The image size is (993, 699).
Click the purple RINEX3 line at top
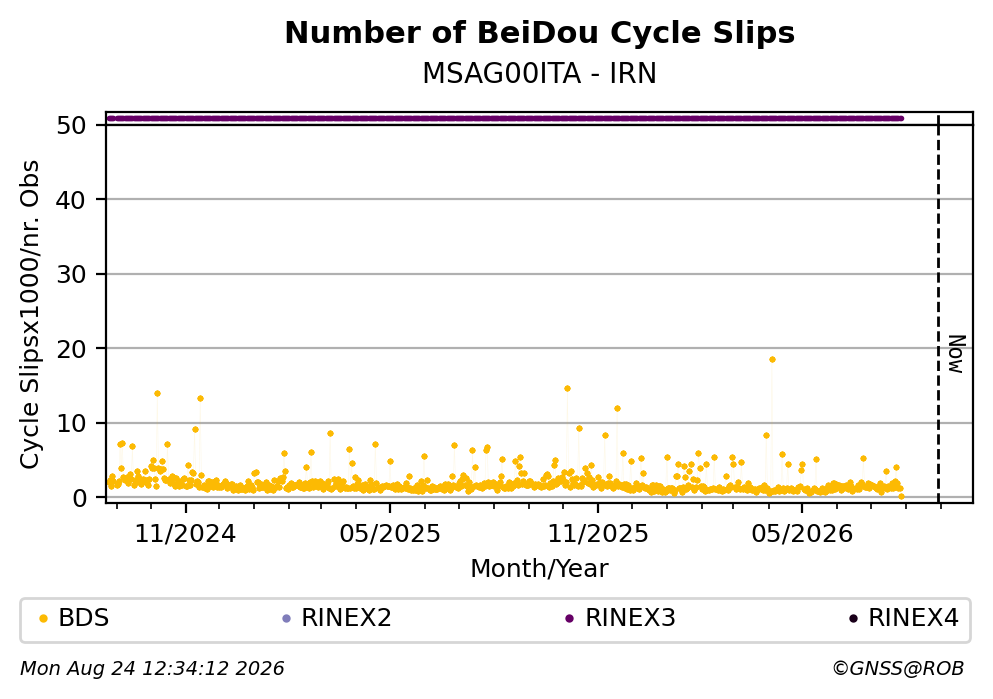(x=505, y=118)
